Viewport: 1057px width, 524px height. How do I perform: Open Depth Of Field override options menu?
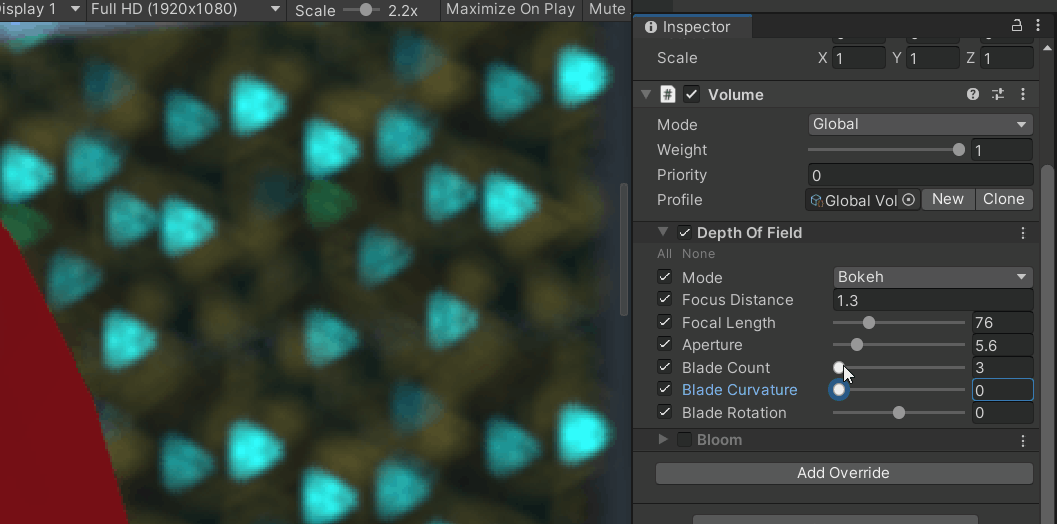[1023, 233]
